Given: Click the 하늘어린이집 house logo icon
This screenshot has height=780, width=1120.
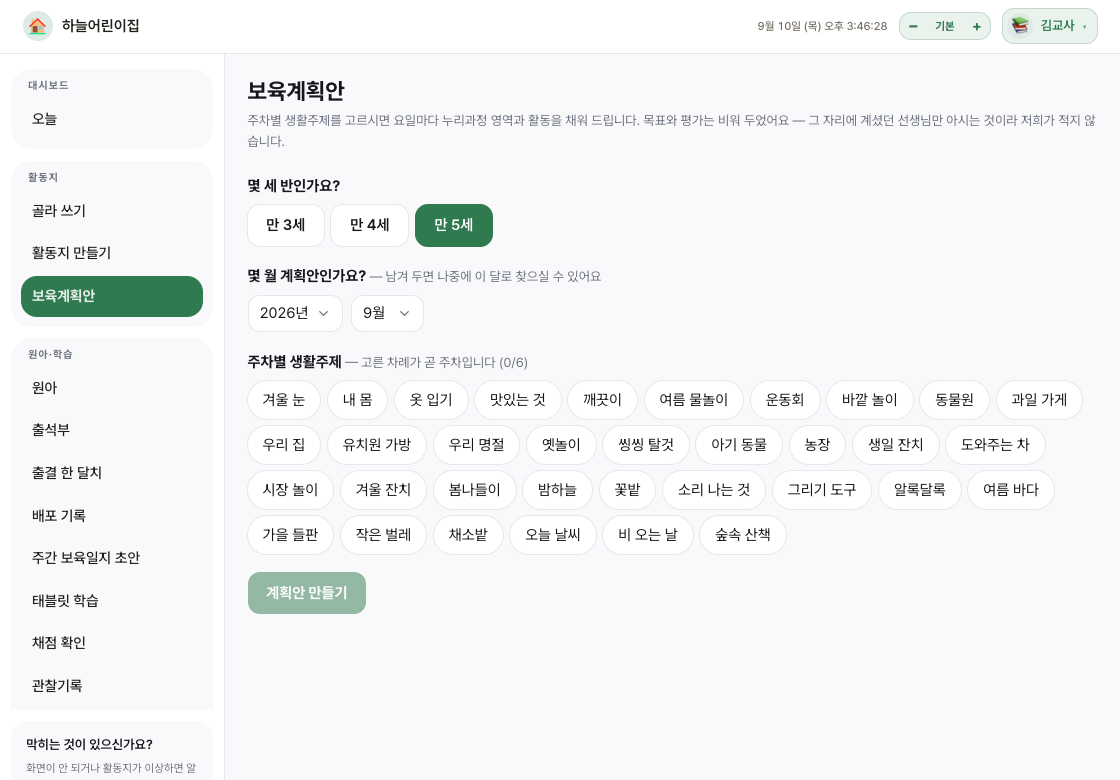Looking at the screenshot, I should pyautogui.click(x=38, y=26).
